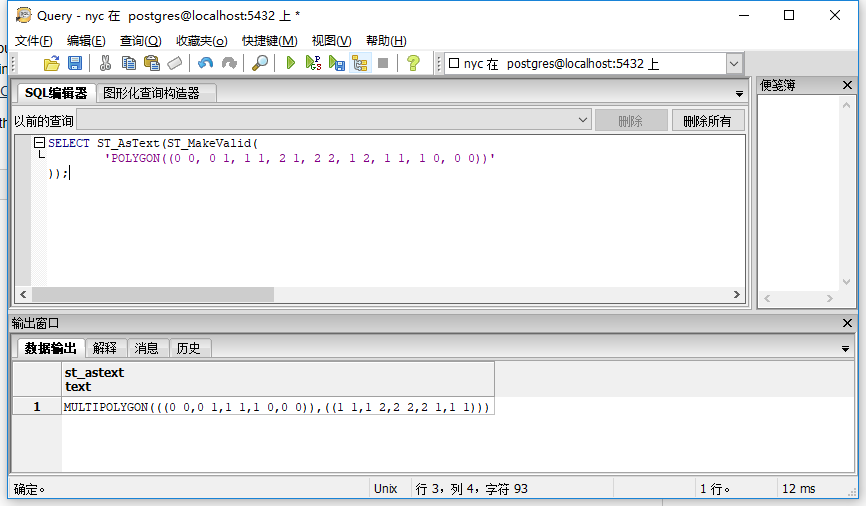This screenshot has width=866, height=506.
Task: Click the editor horizontal scrollbar thumb
Action: click(153, 294)
